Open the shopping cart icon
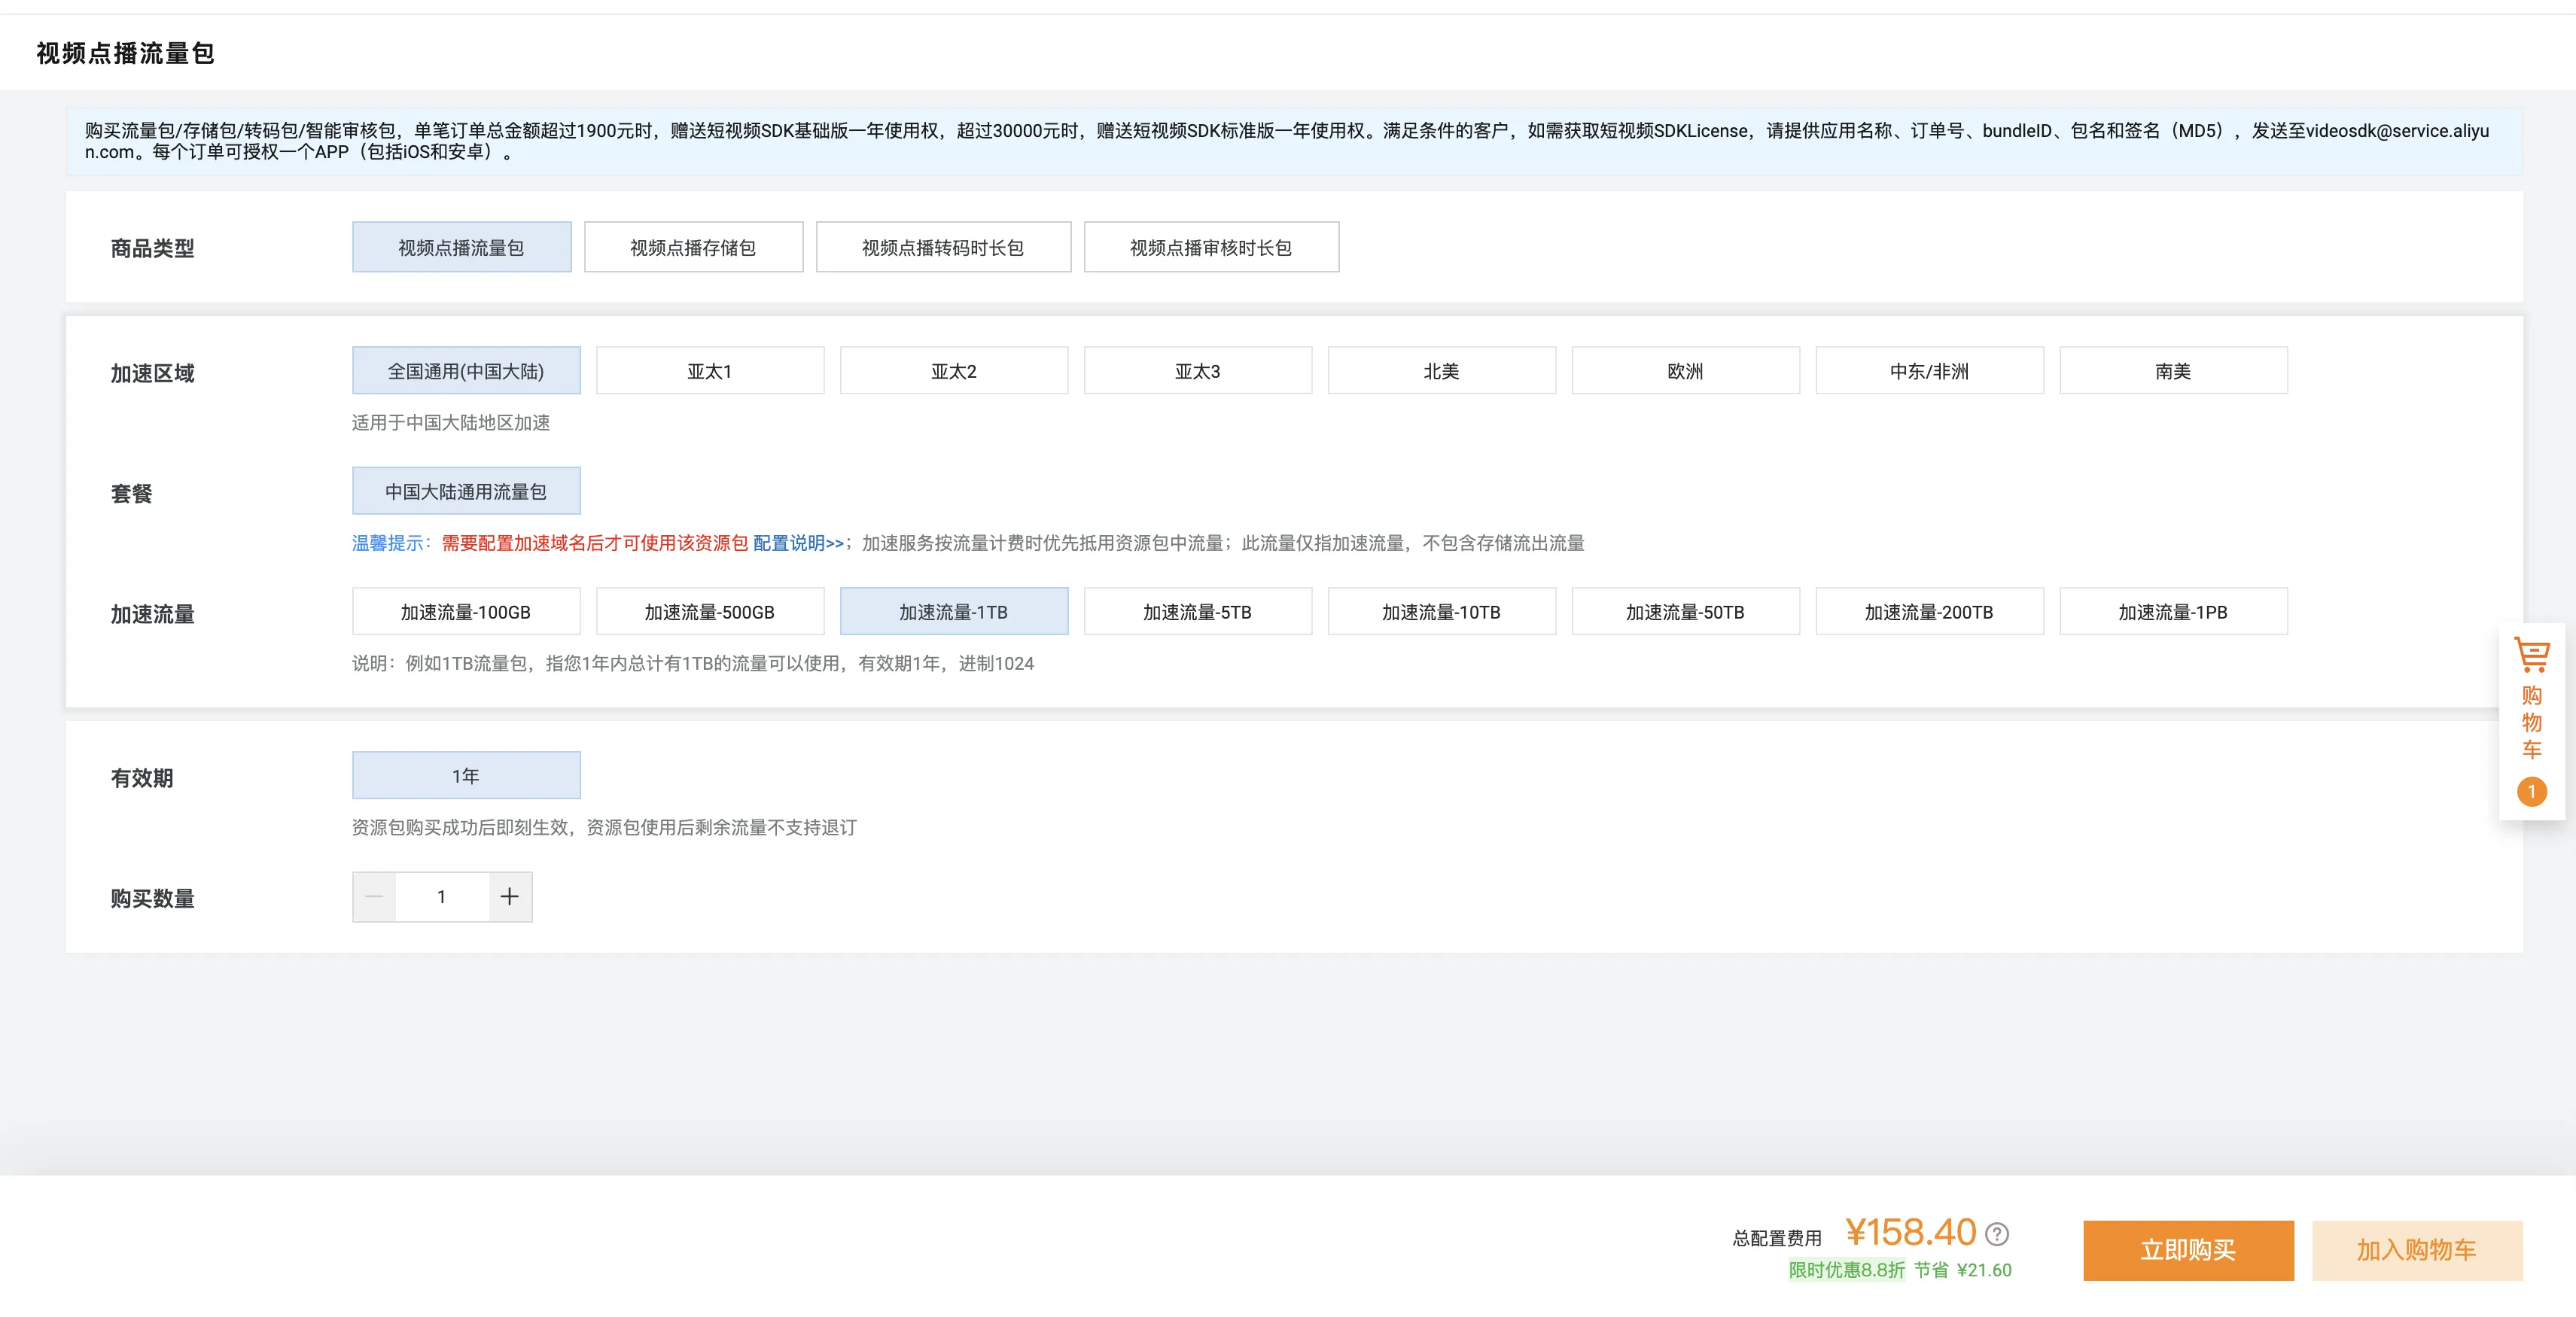The width and height of the screenshot is (2576, 1317). click(2531, 655)
